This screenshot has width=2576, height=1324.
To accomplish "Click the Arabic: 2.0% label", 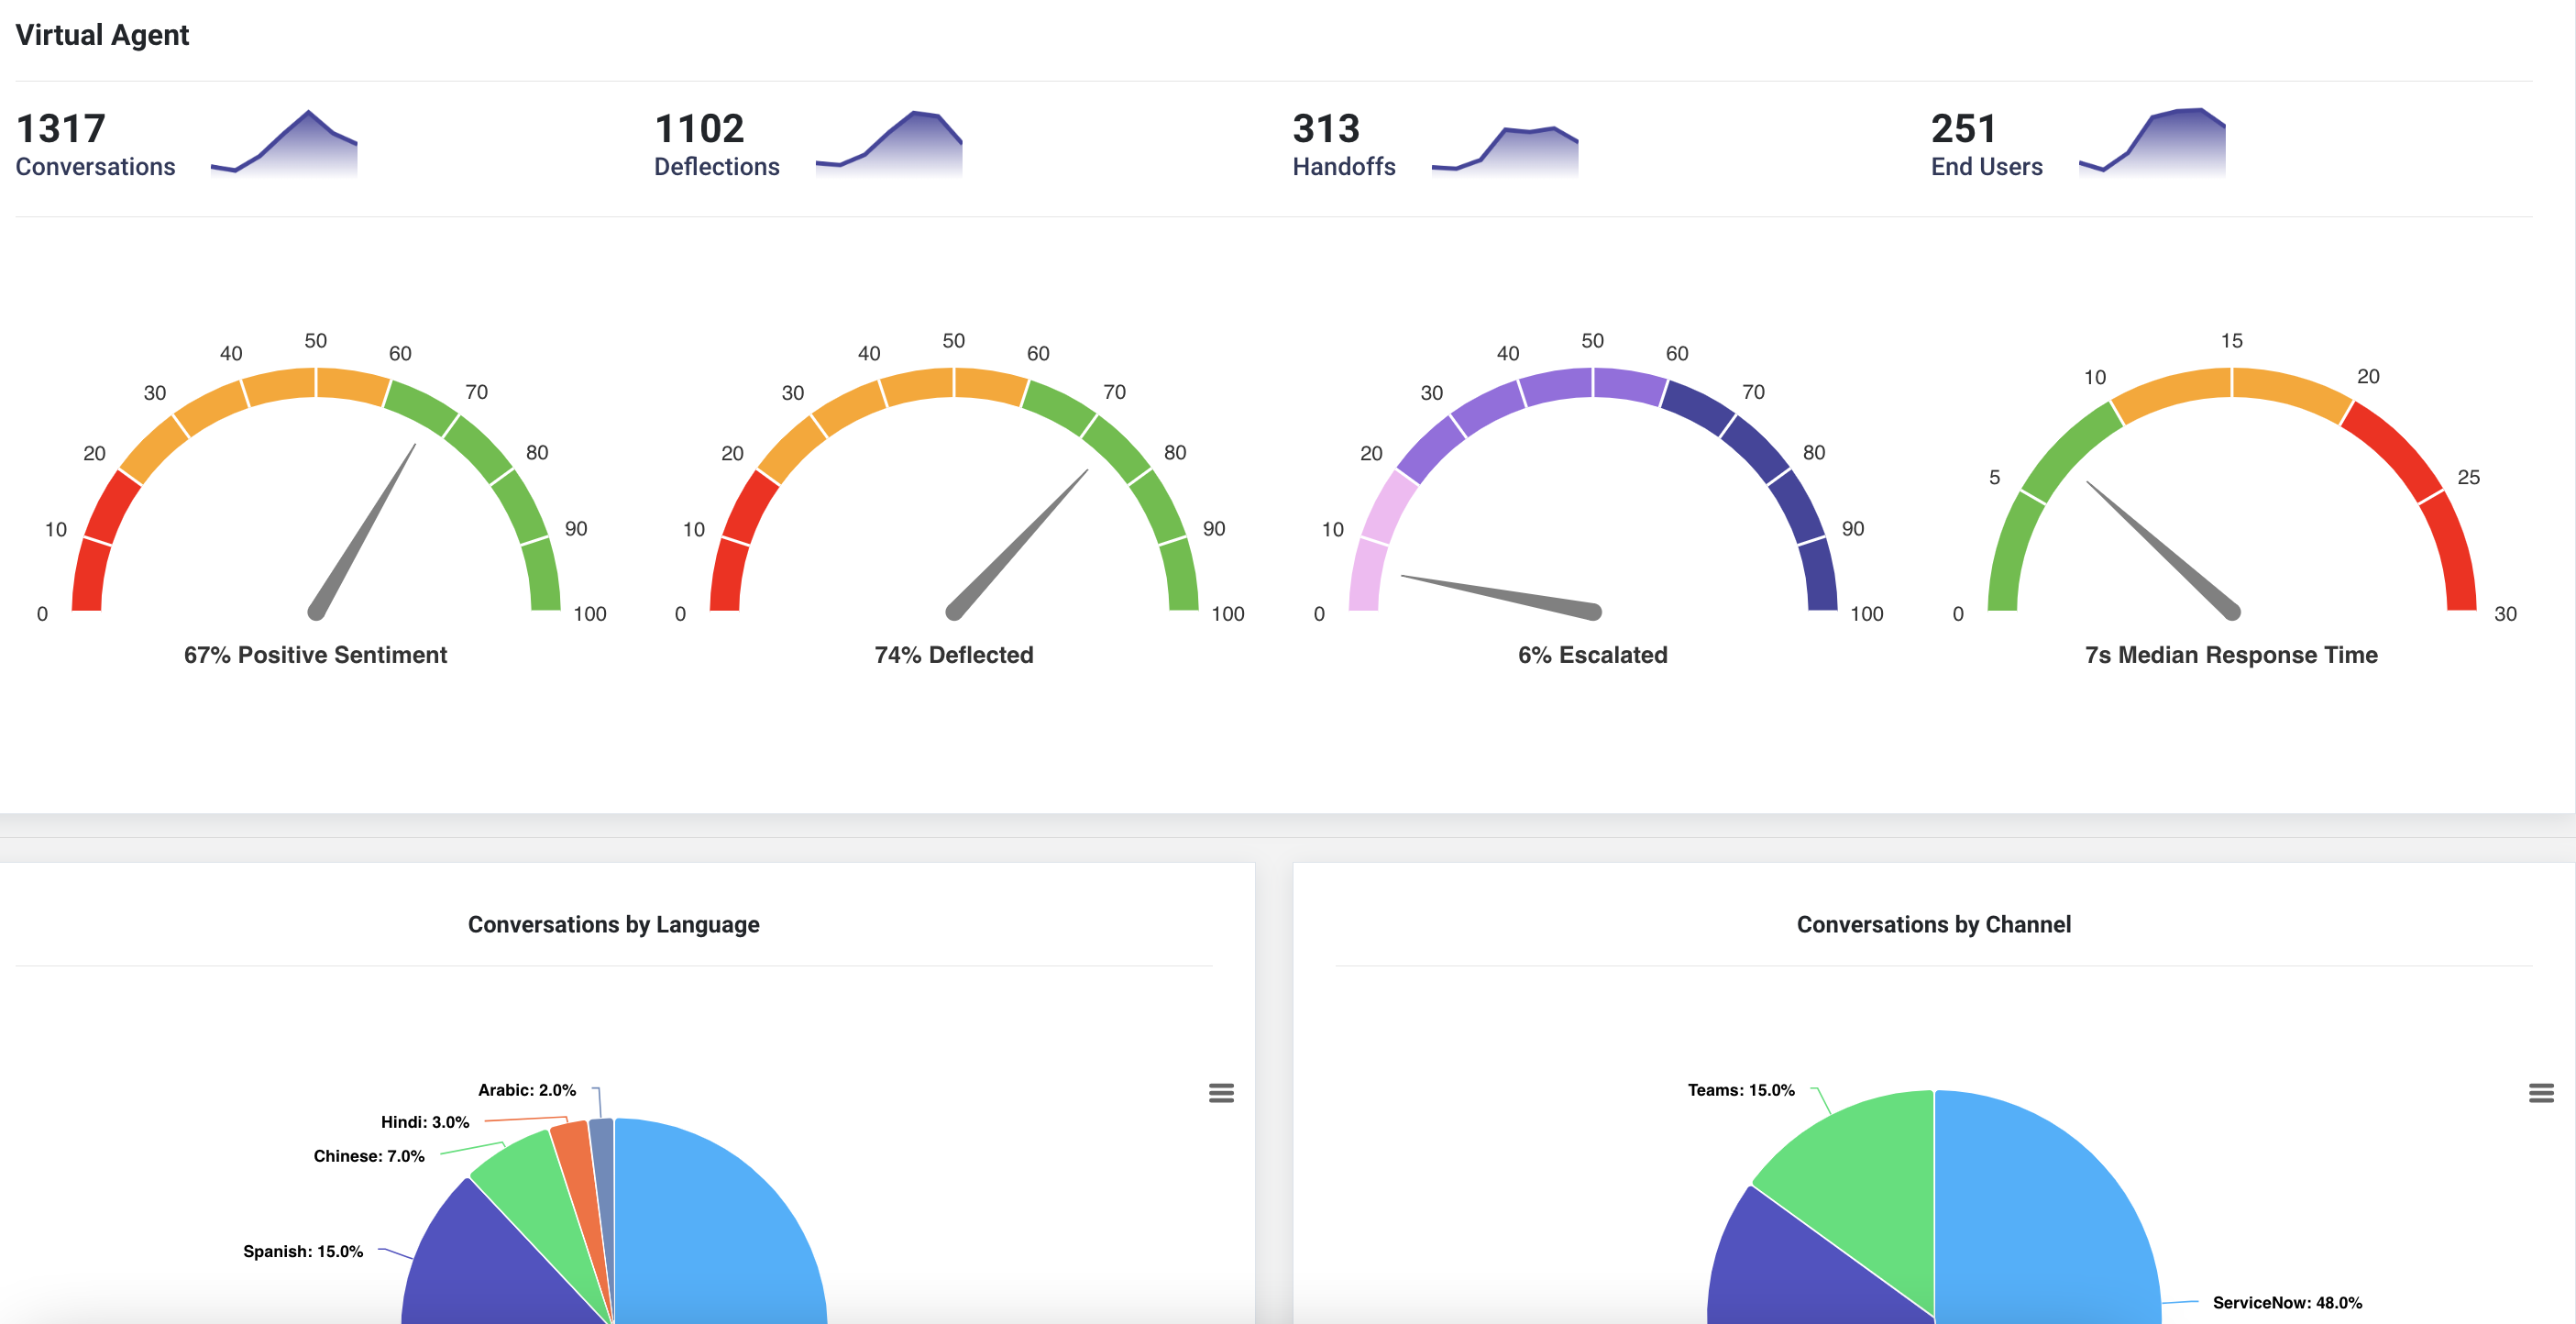I will click(527, 1090).
